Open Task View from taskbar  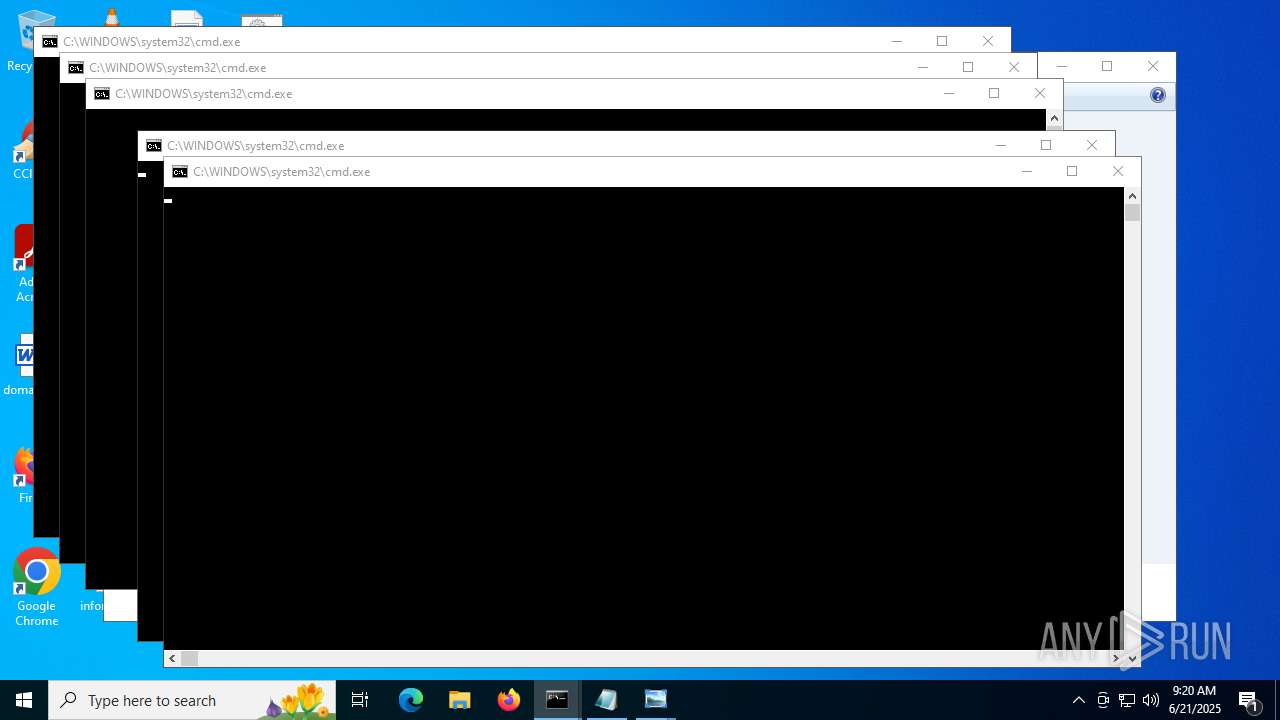pyautogui.click(x=360, y=700)
